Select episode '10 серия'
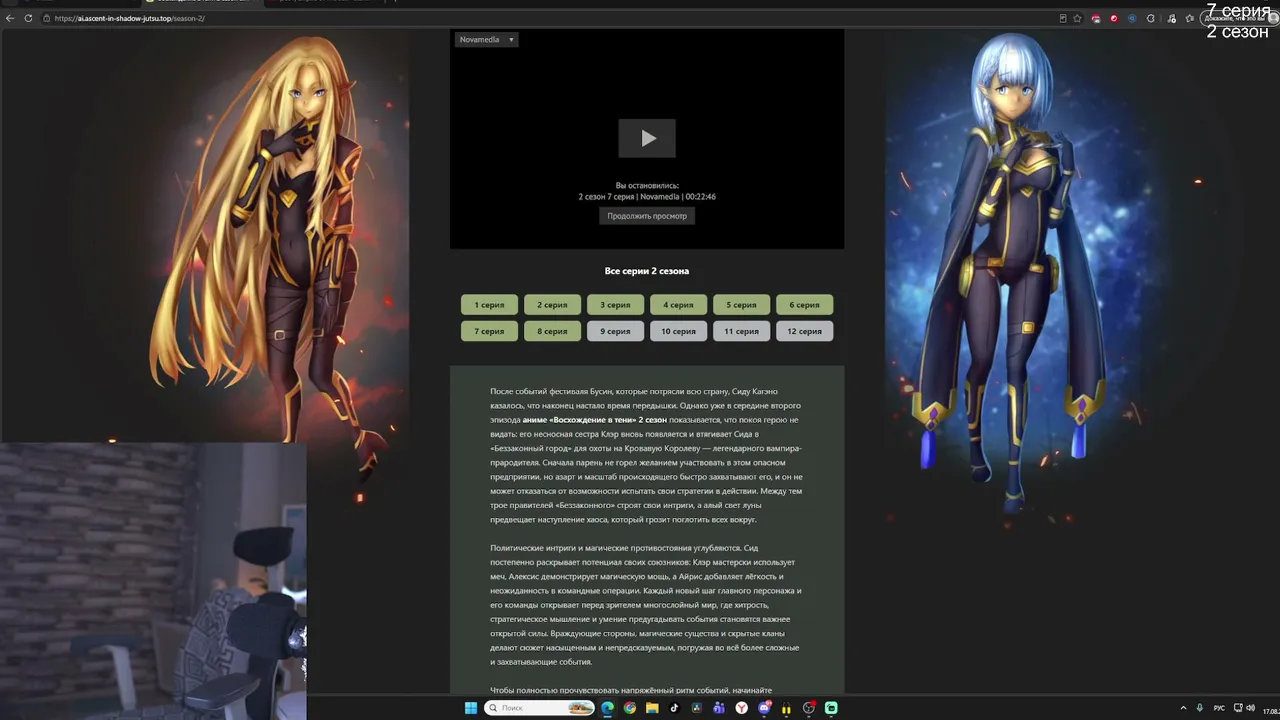Screen dimensions: 1280x720 point(678,331)
